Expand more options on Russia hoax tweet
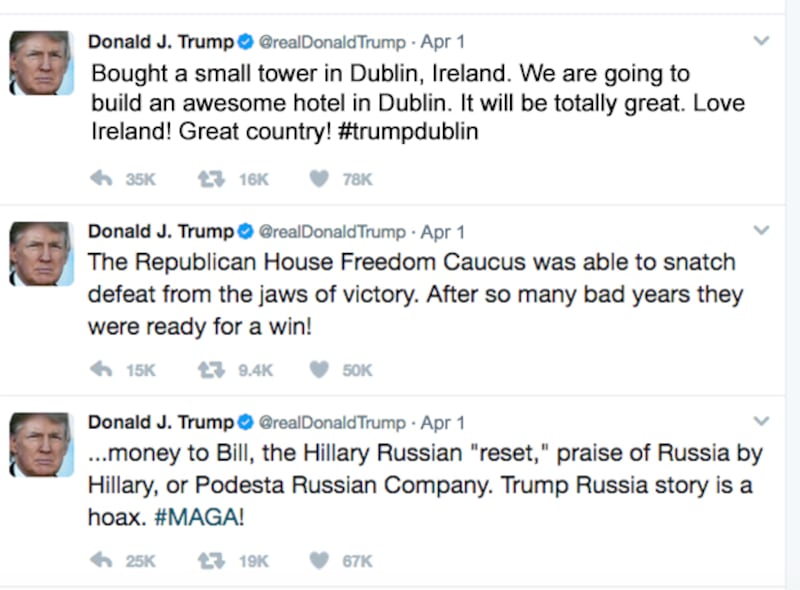The image size is (800, 590). pos(761,421)
